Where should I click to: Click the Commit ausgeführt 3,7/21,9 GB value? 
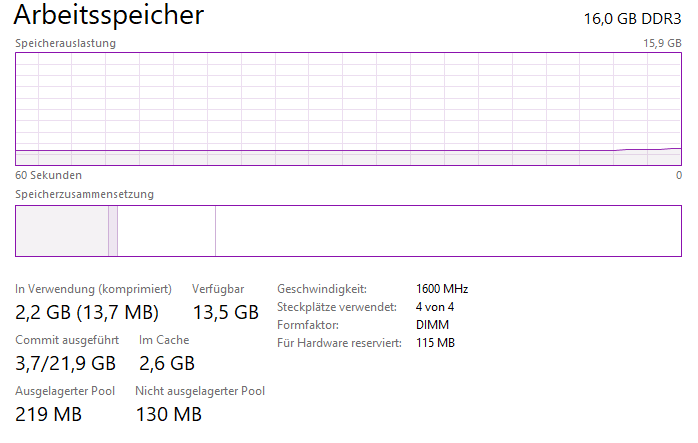pos(65,363)
